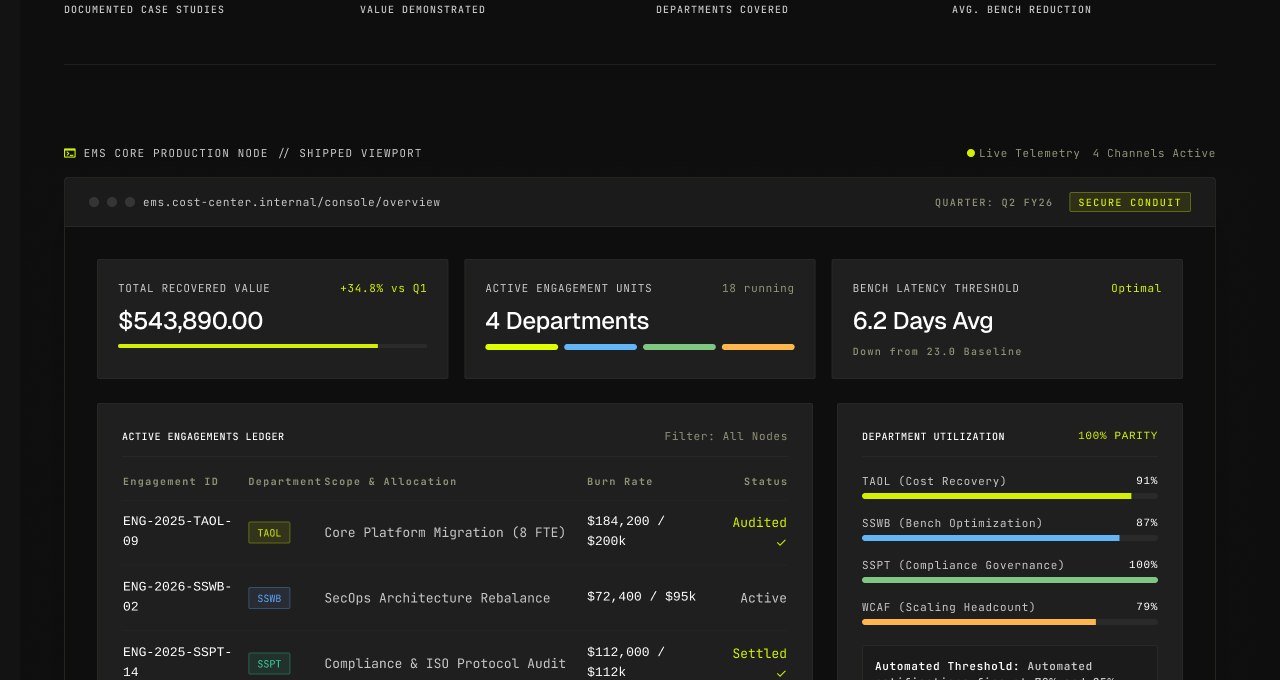The height and width of the screenshot is (680, 1280).
Task: Click the DOCUMENTED CASE STUDIES label
Action: click(144, 10)
